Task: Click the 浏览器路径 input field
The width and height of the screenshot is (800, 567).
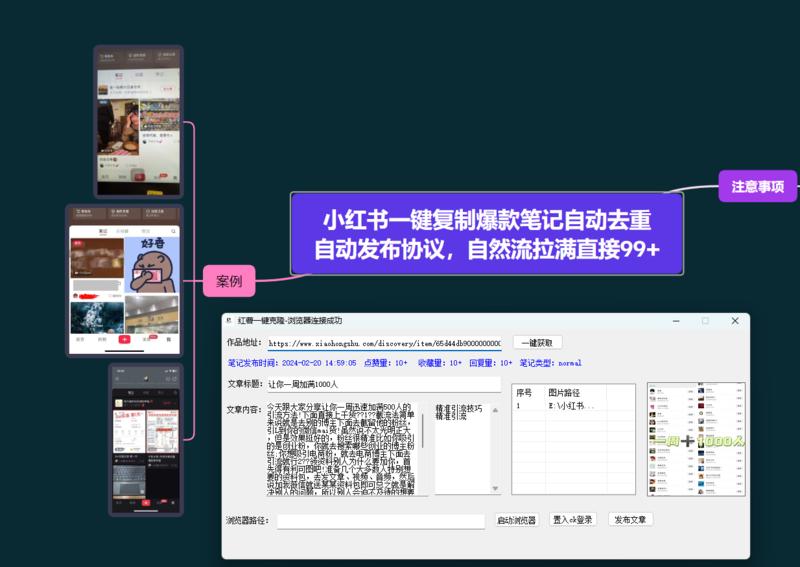Action: tap(381, 521)
